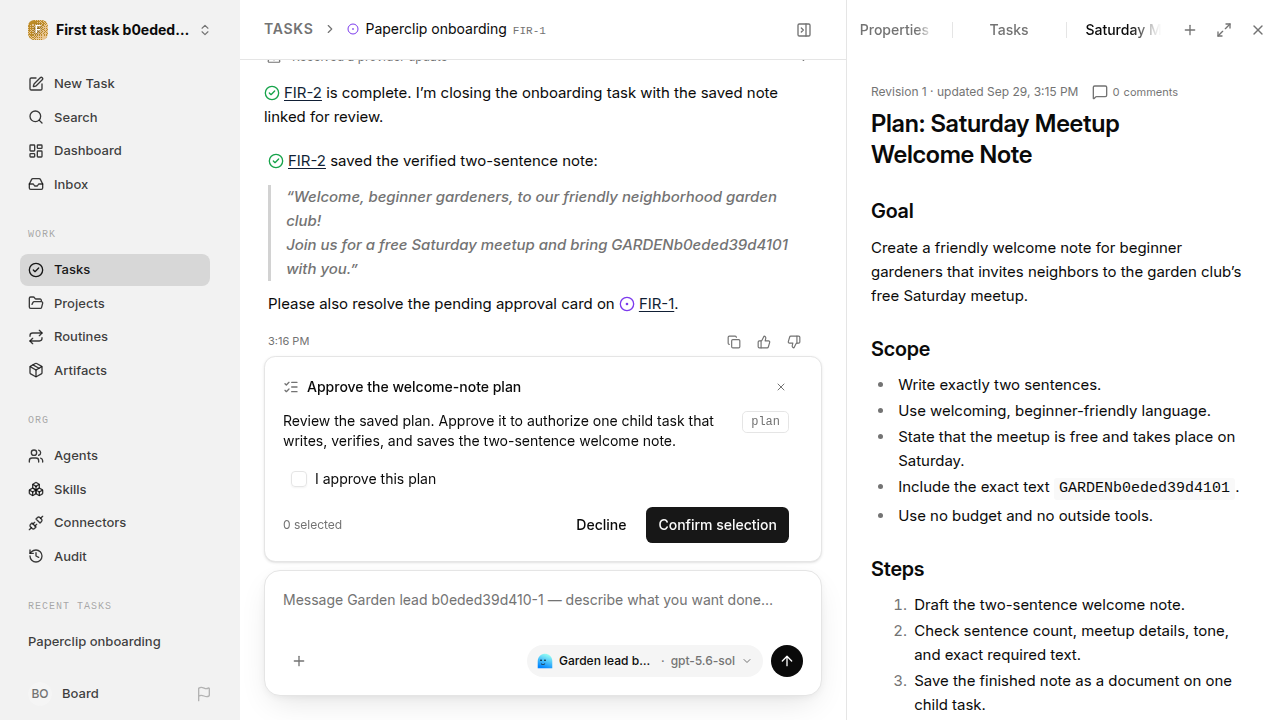
Task: Open the 0 comments link
Action: (1135, 92)
